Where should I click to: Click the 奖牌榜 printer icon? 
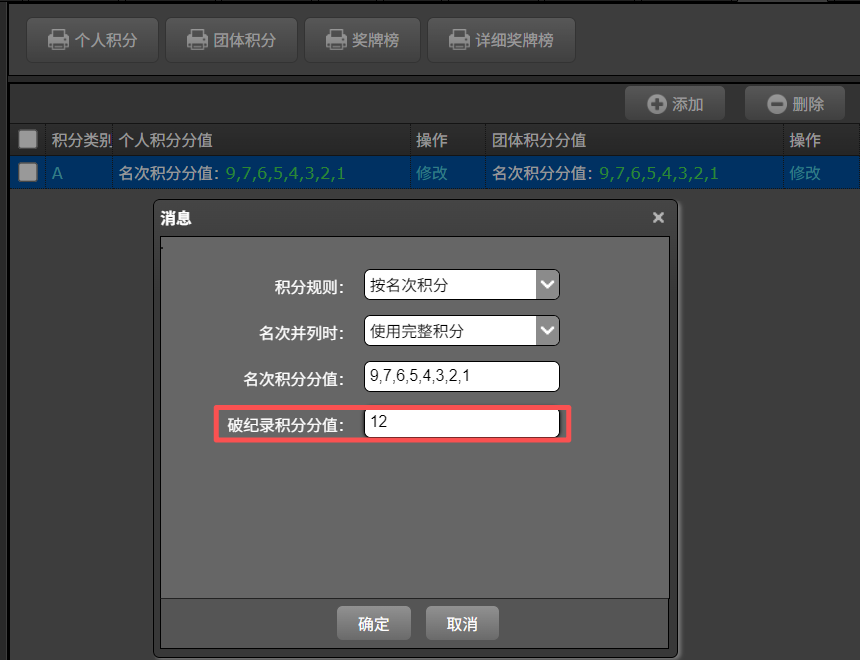tap(336, 41)
